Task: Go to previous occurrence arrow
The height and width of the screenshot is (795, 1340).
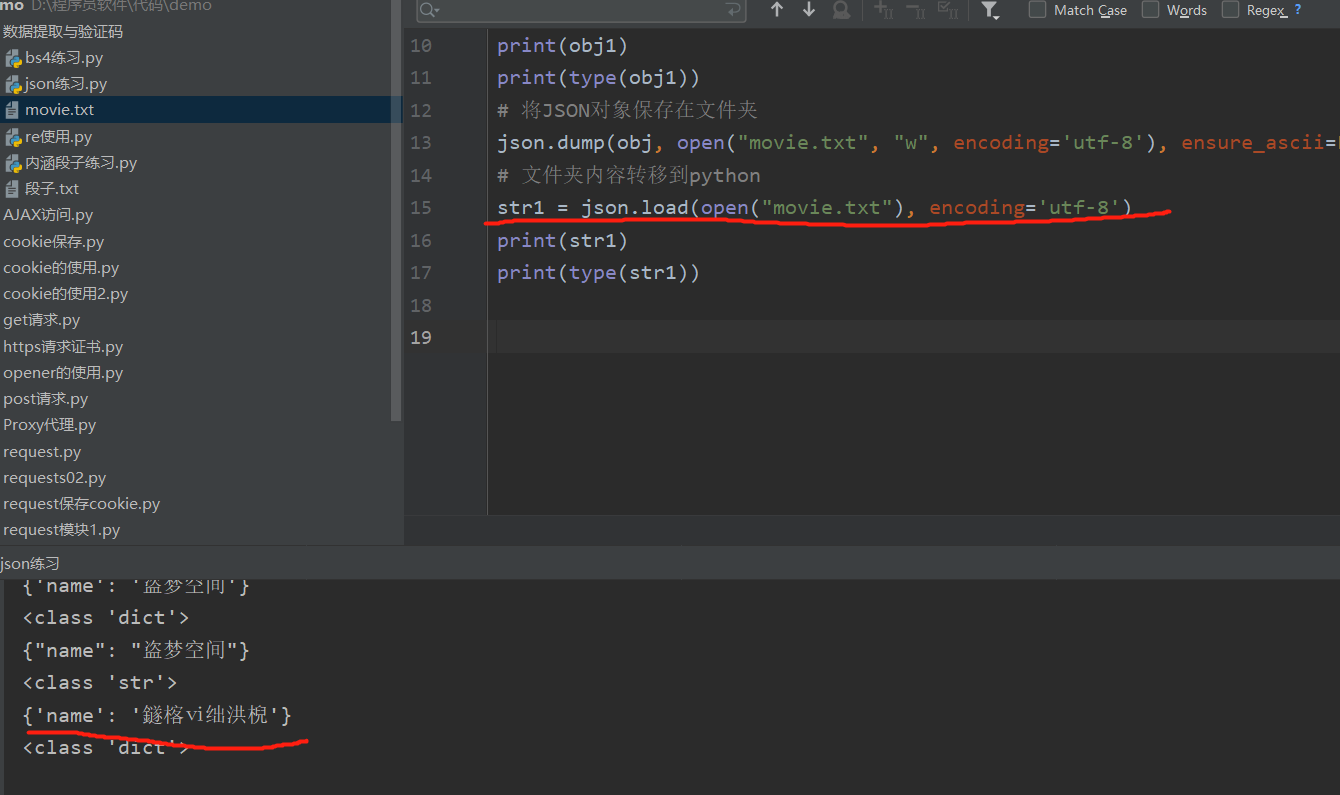Action: click(x=777, y=10)
